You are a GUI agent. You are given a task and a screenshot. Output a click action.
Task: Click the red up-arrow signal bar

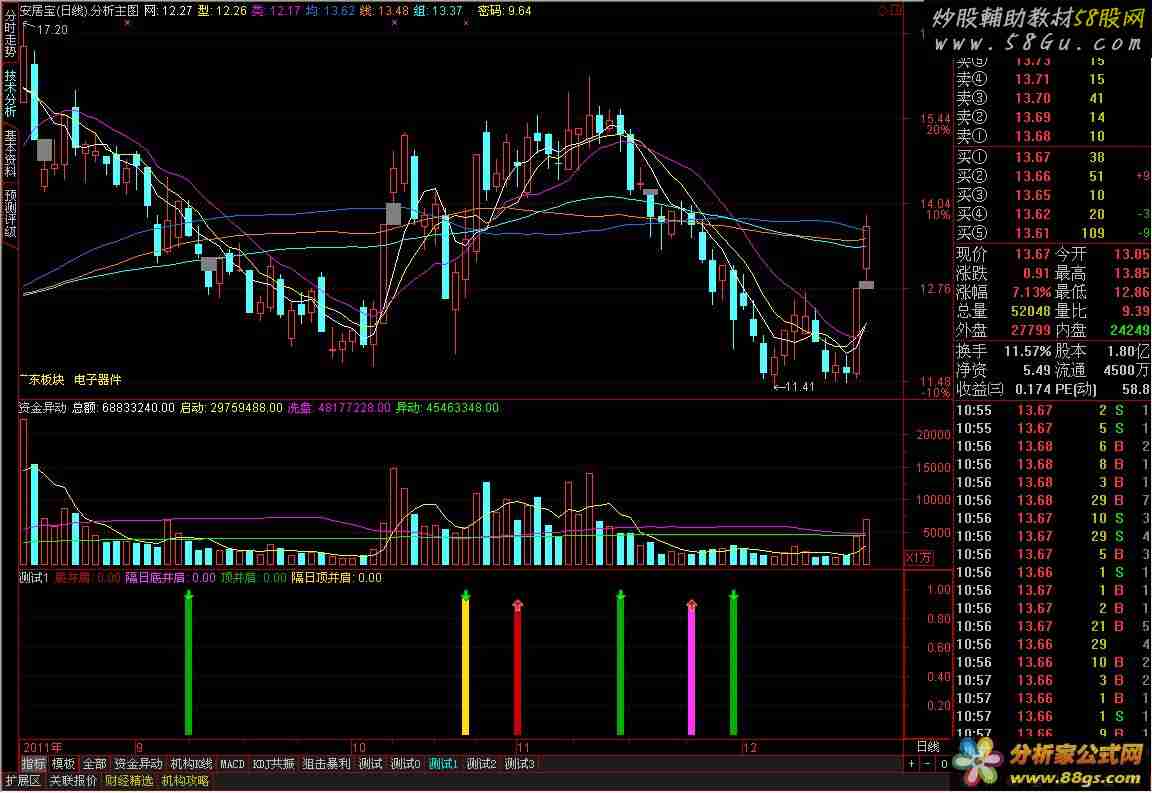click(x=517, y=667)
